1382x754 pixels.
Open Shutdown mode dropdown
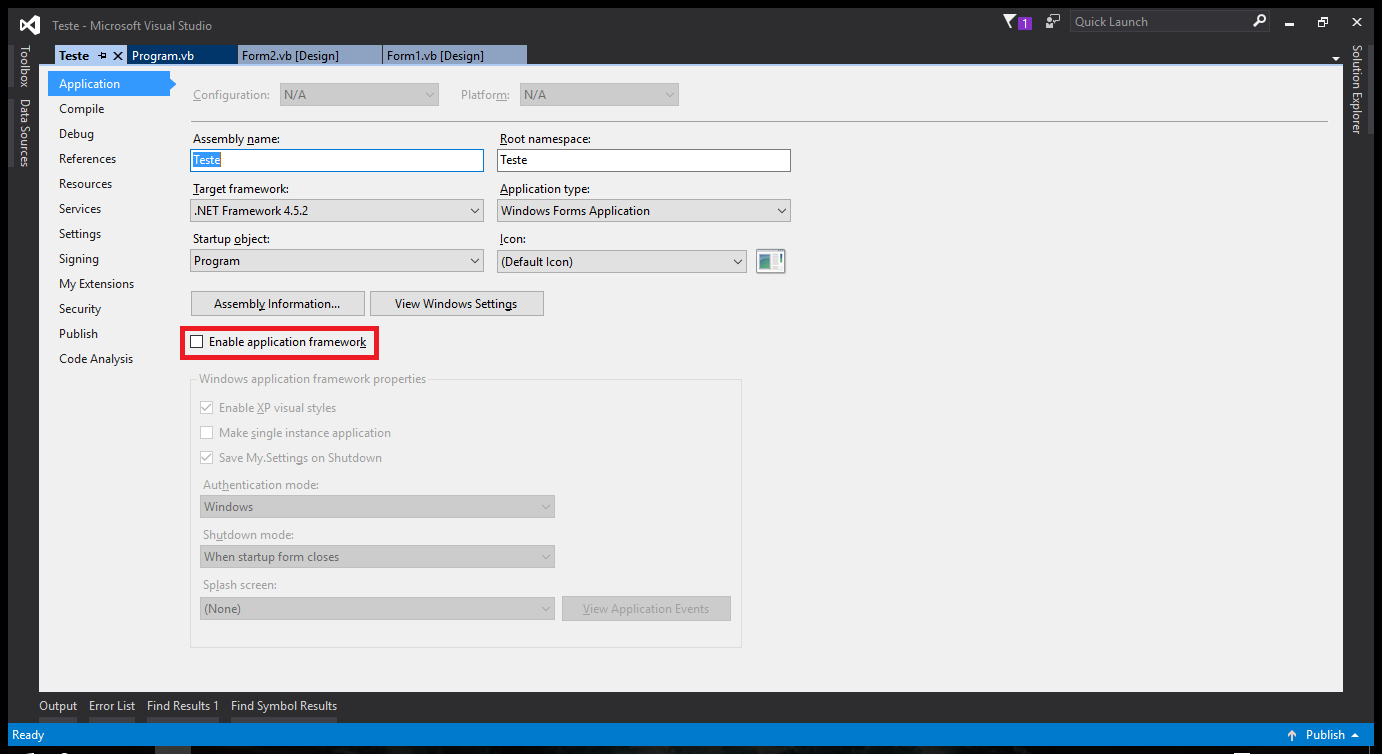coord(377,557)
